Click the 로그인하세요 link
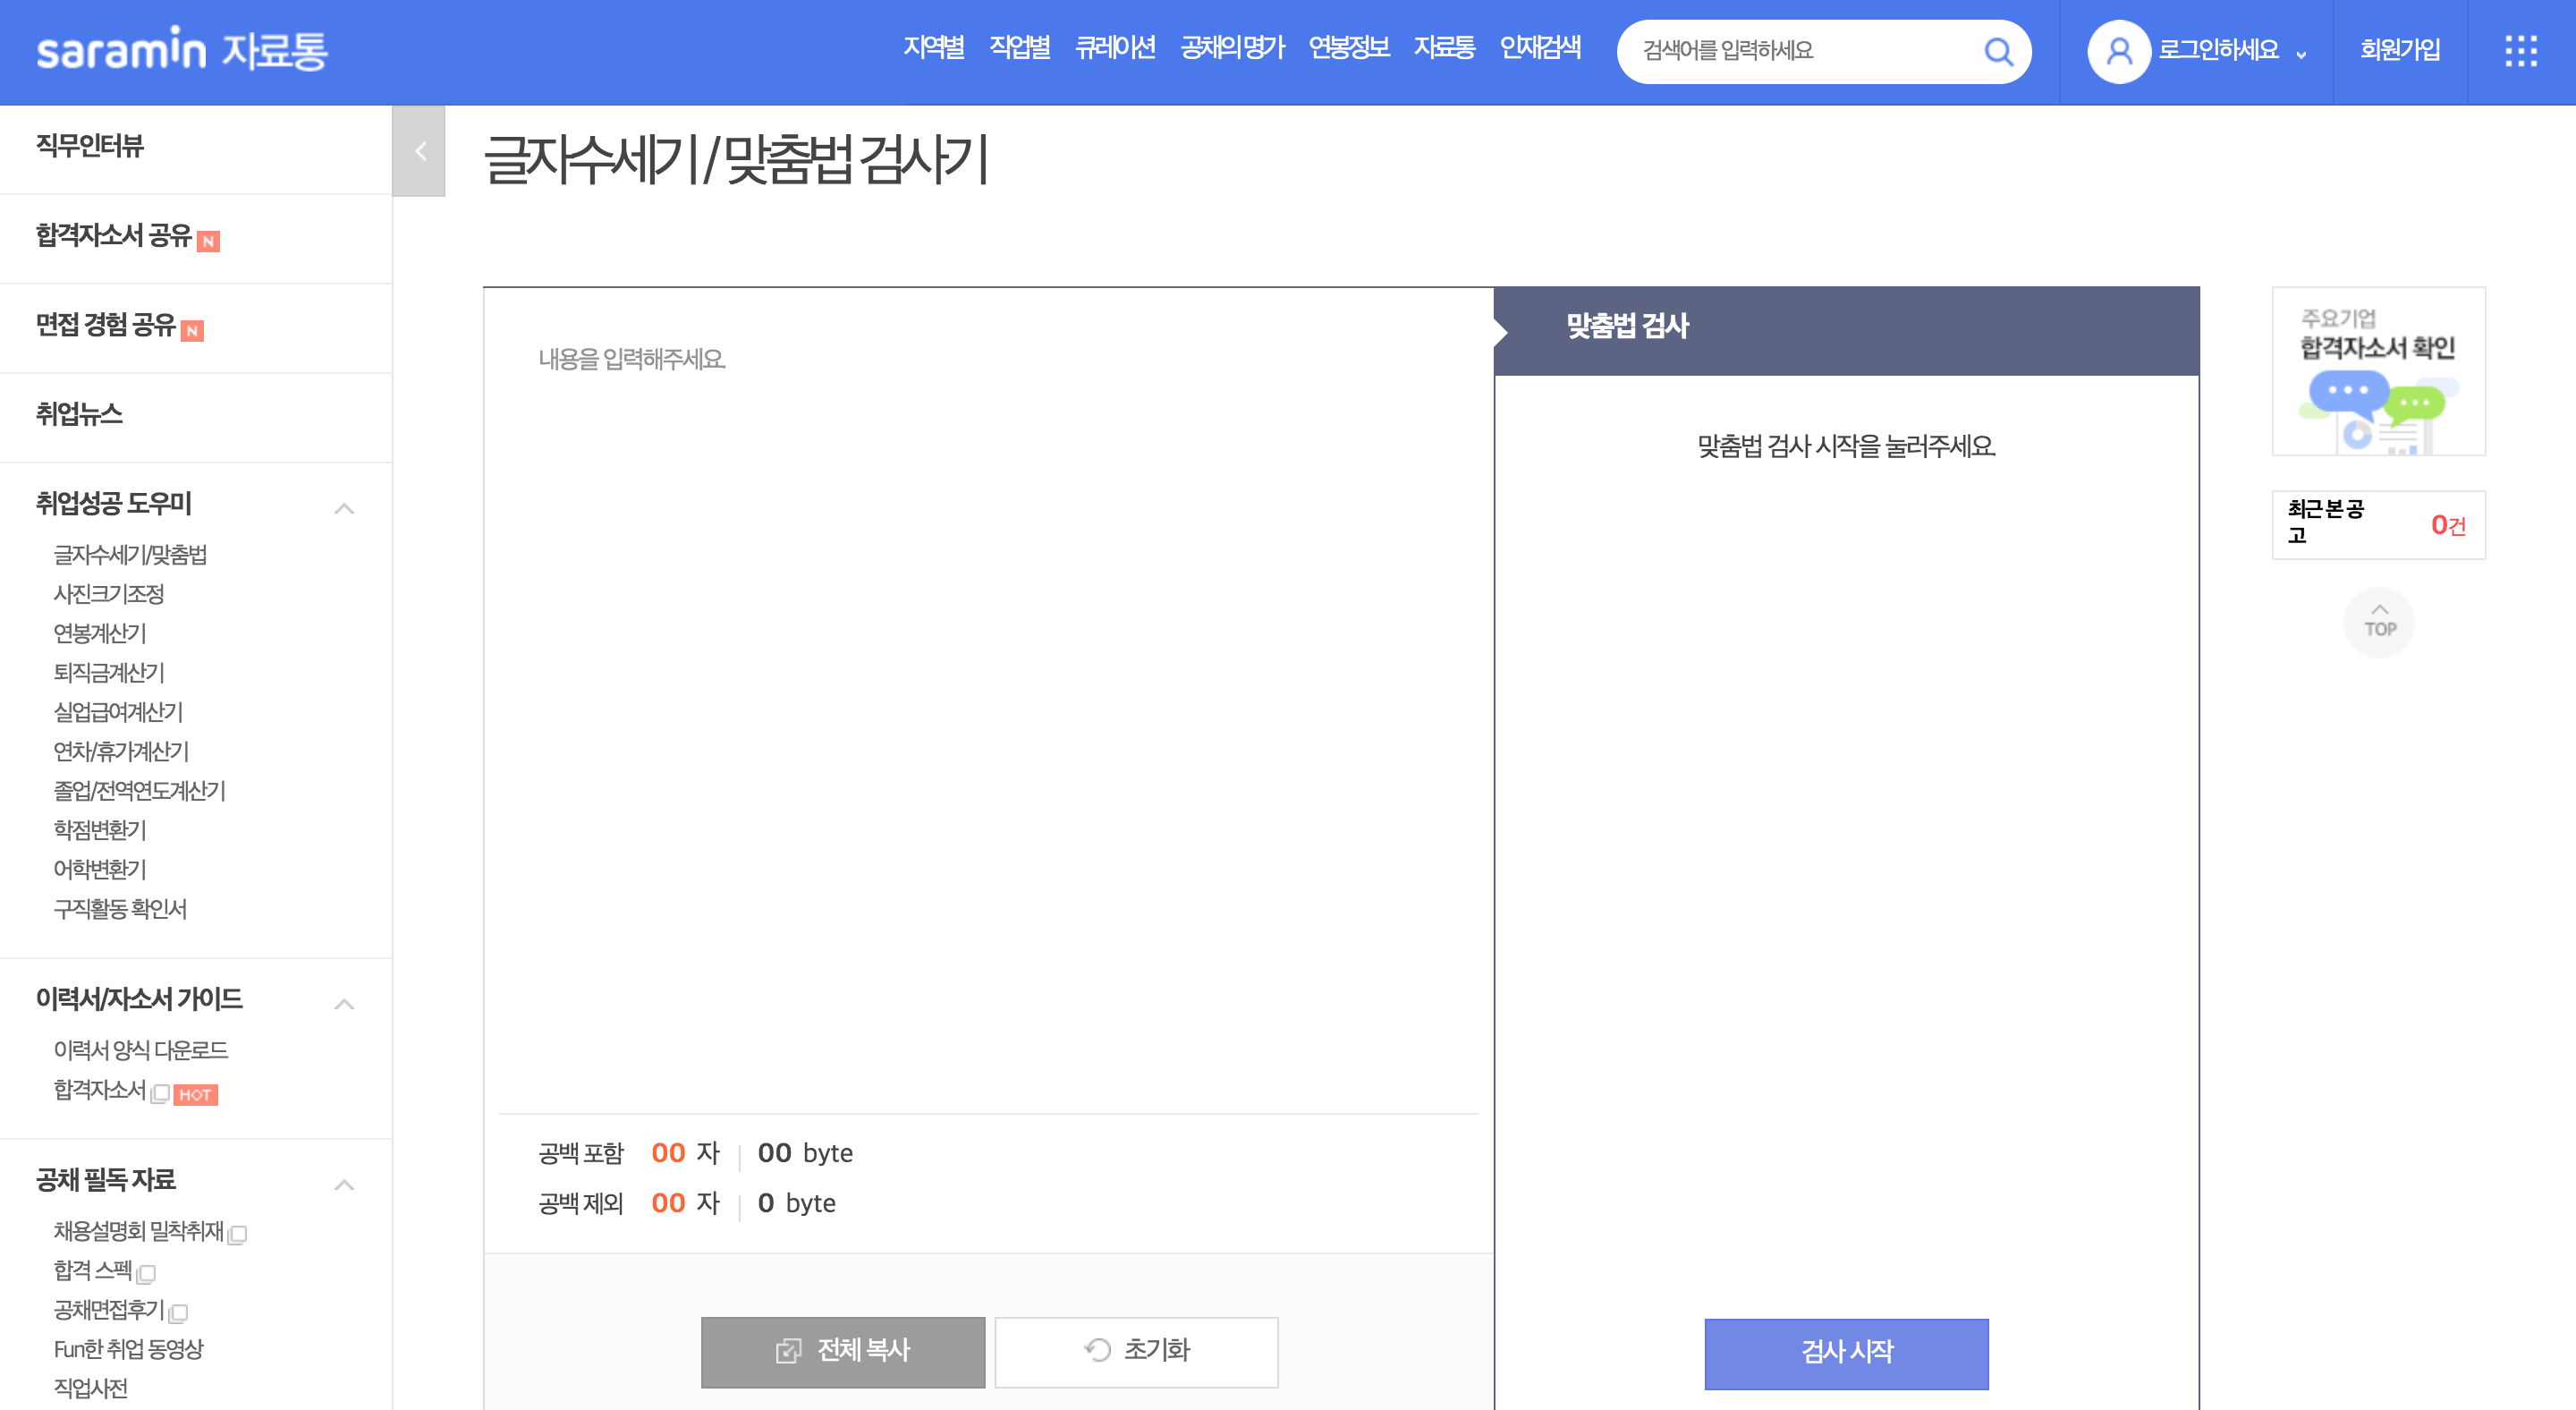Image resolution: width=2576 pixels, height=1410 pixels. coord(2218,50)
